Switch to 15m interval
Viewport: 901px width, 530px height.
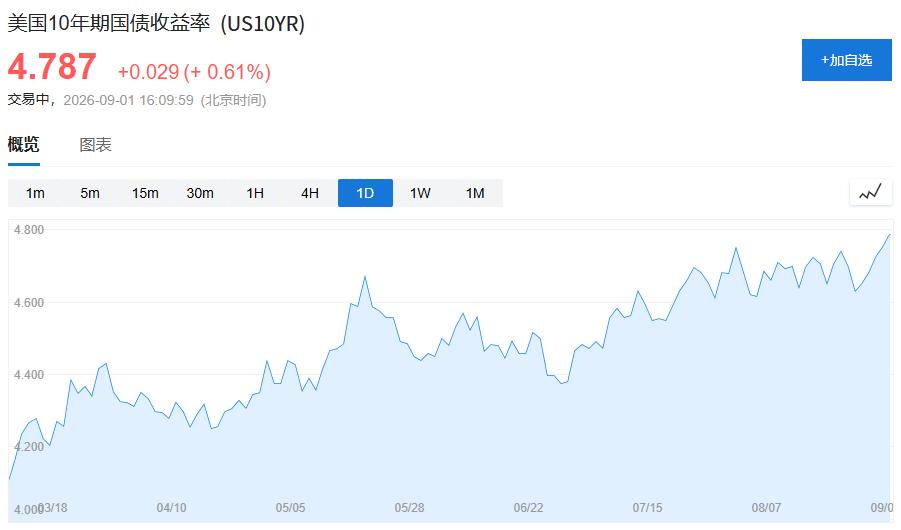coord(145,193)
